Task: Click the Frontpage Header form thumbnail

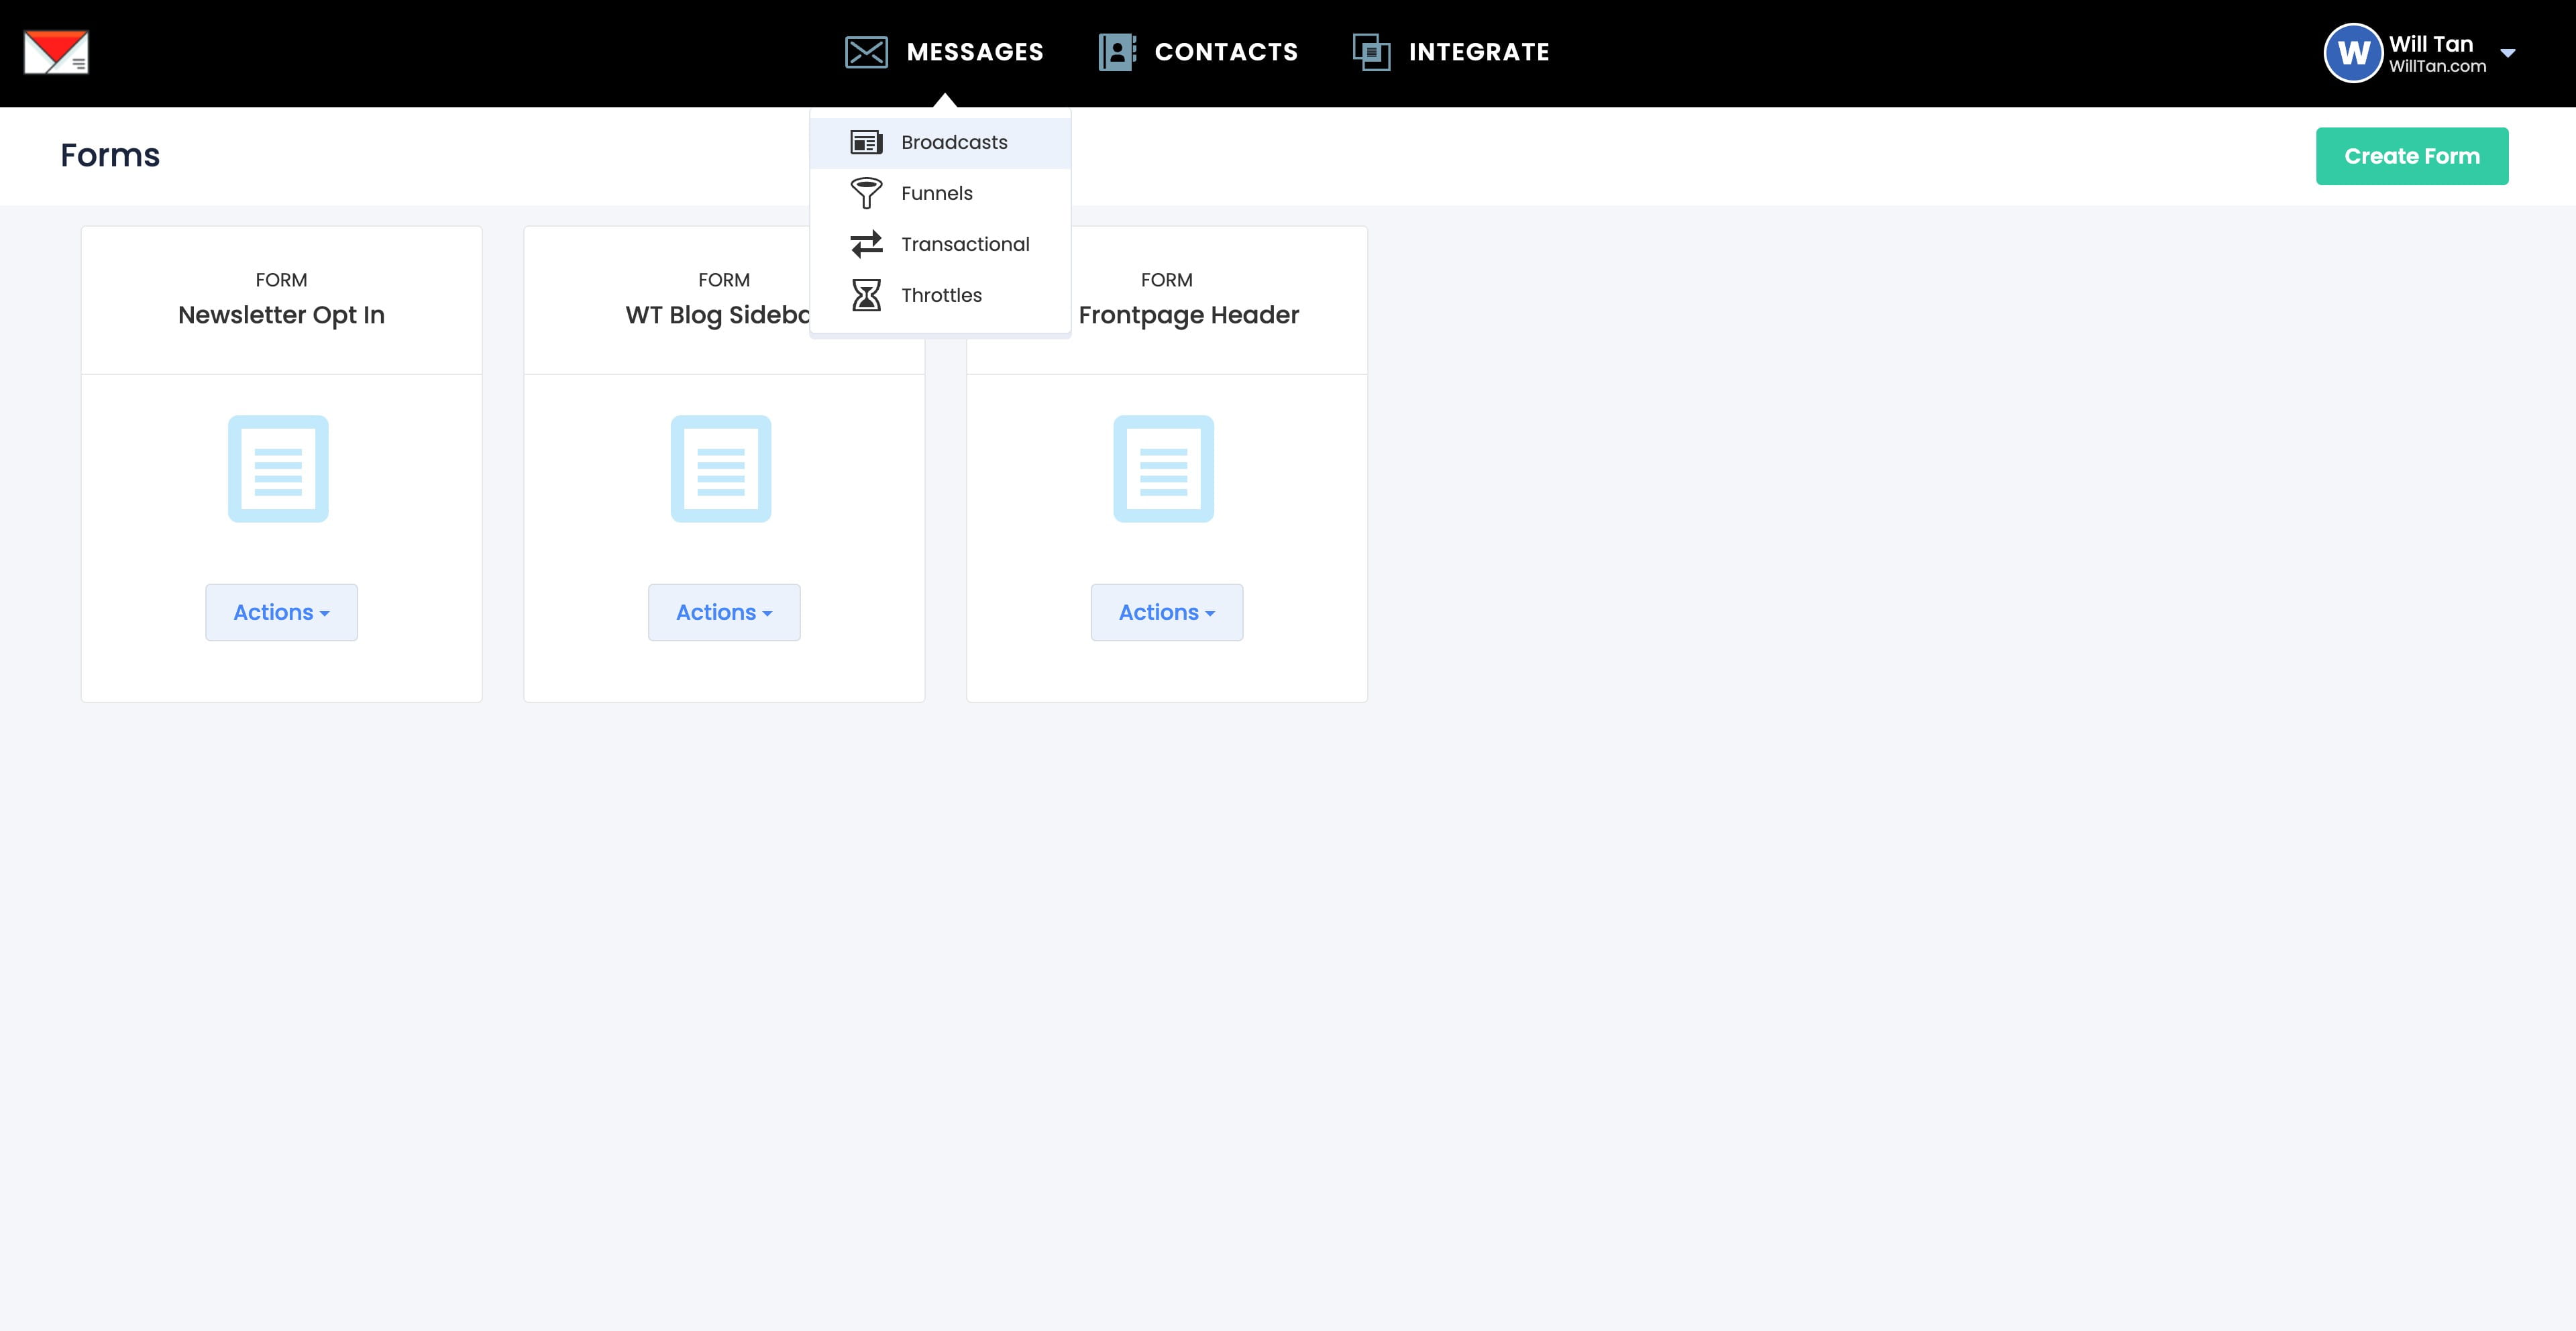Action: click(x=1163, y=469)
